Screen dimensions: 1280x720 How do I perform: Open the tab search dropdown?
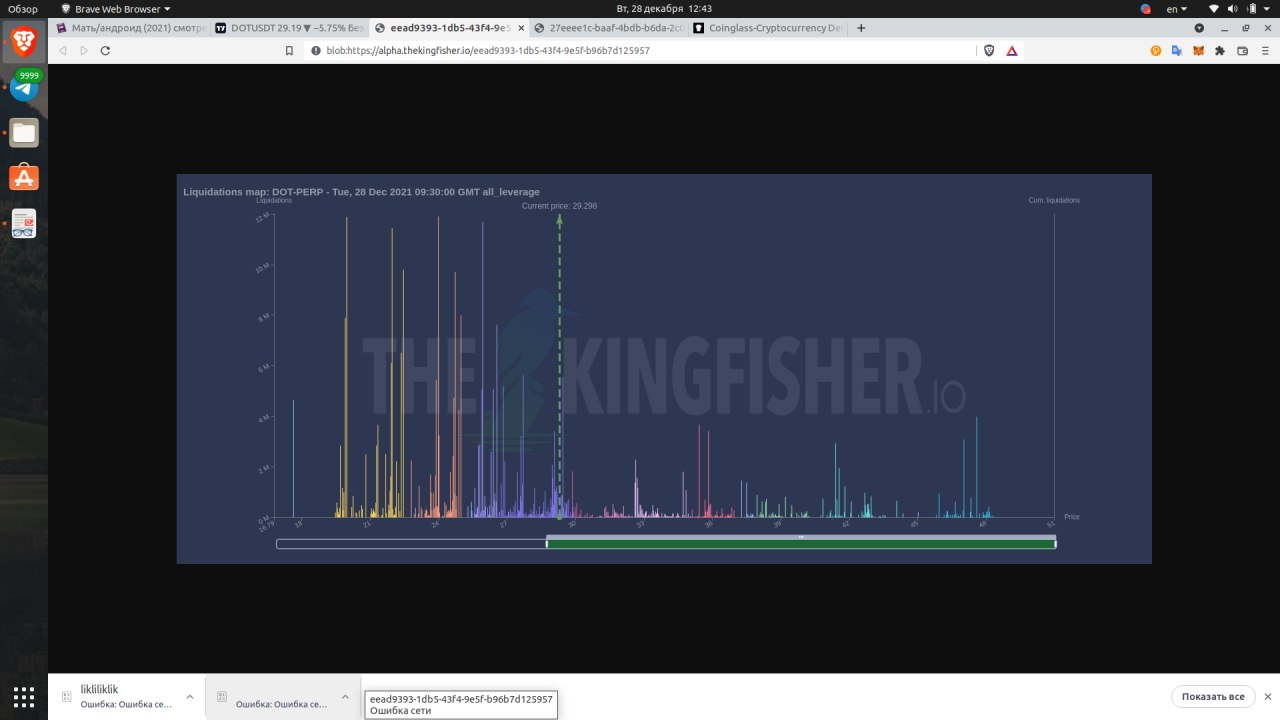coord(1199,28)
